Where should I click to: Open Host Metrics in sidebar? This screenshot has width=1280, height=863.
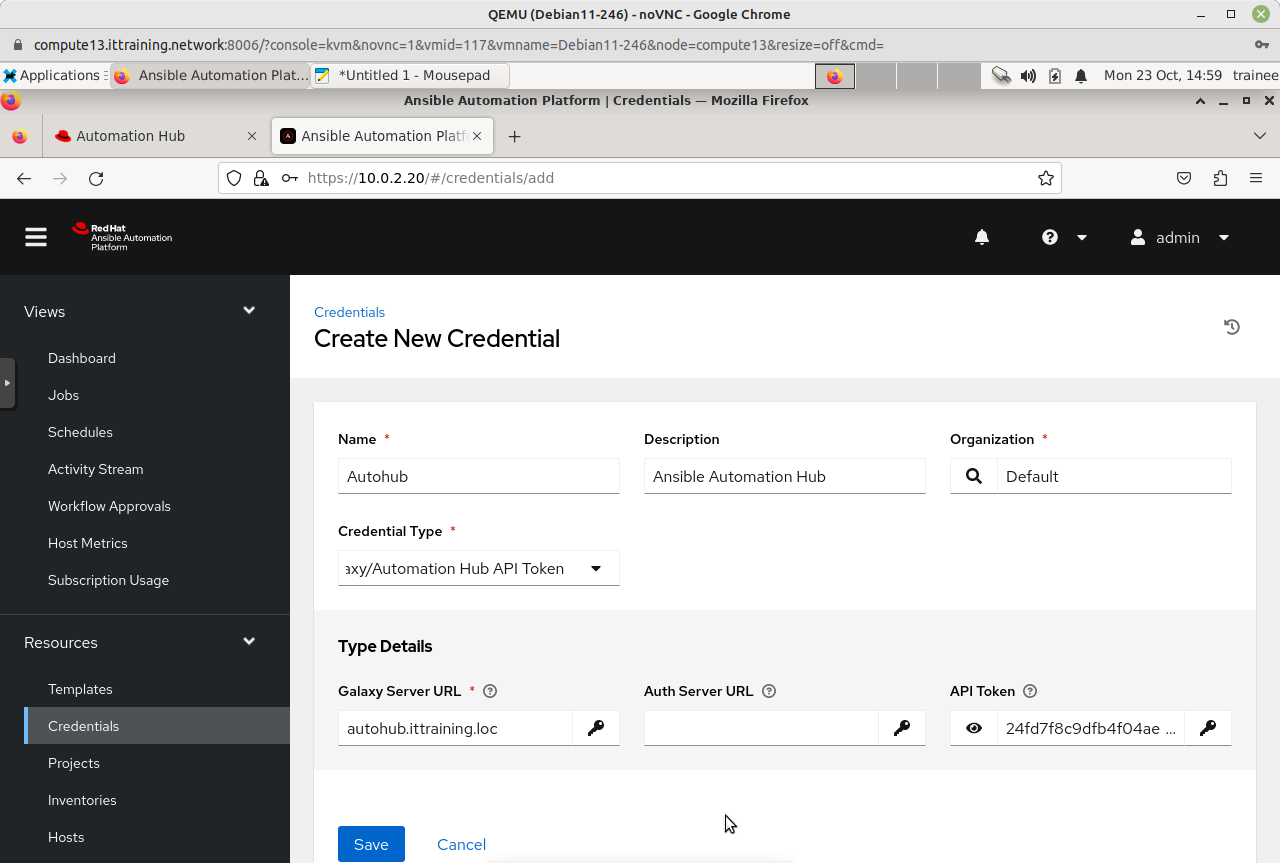pos(87,543)
